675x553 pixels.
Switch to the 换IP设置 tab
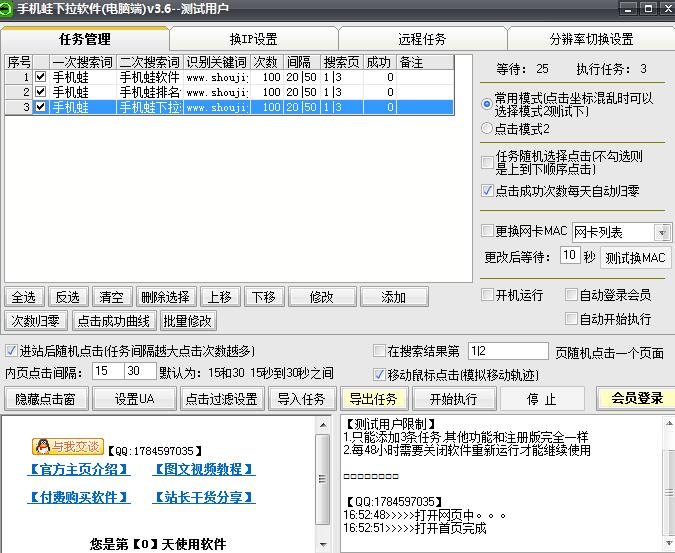coord(253,39)
